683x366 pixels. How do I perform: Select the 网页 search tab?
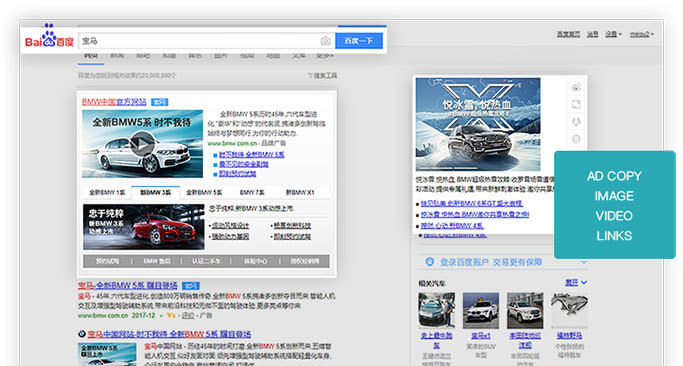91,56
